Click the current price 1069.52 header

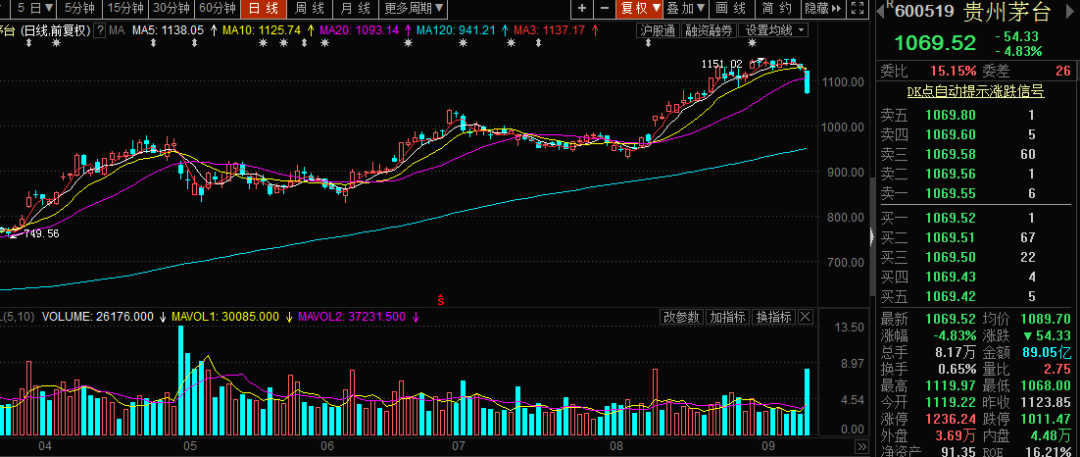coord(935,43)
